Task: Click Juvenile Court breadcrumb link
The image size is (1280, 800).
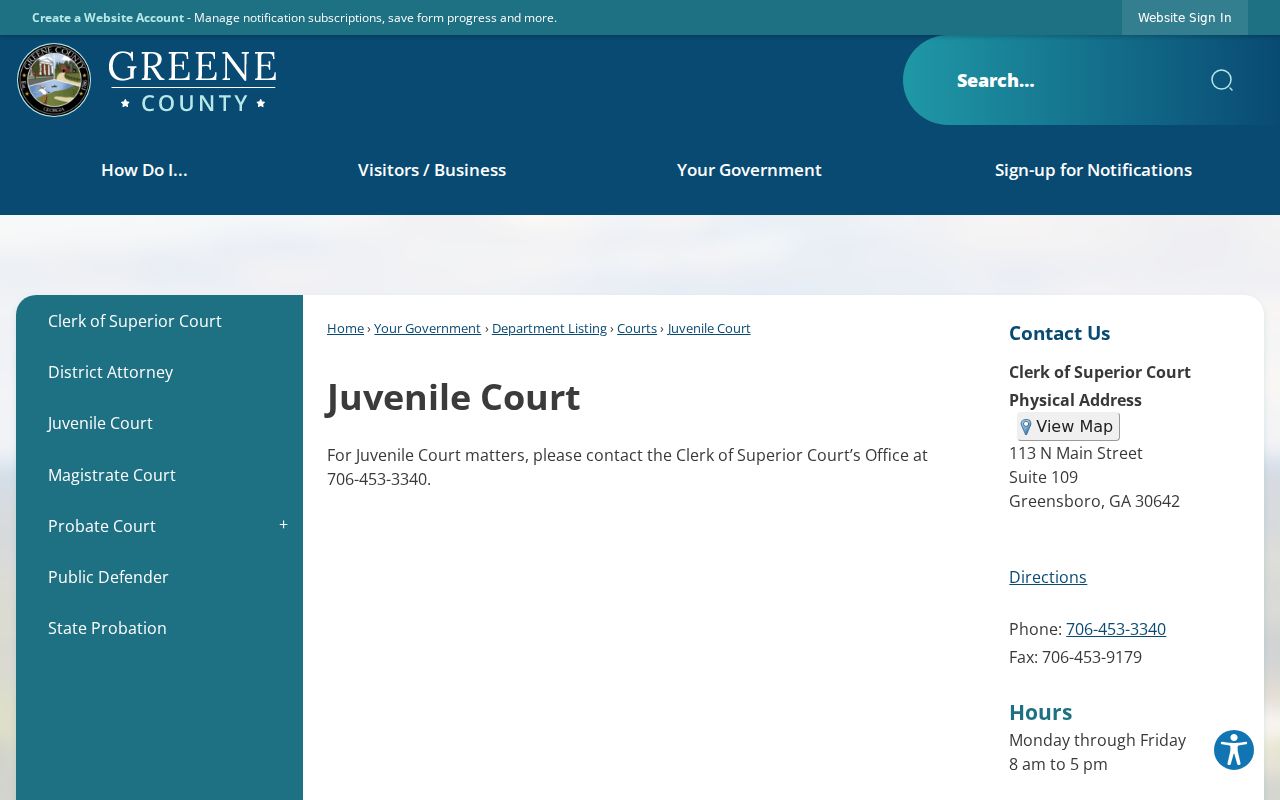Action: coord(709,328)
